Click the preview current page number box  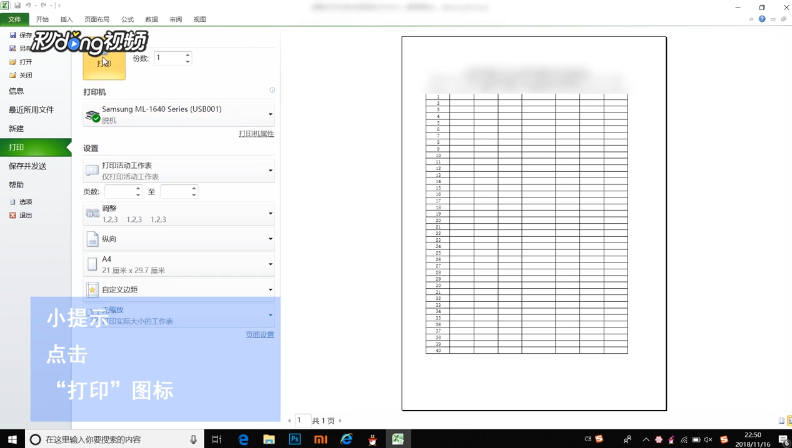point(303,420)
